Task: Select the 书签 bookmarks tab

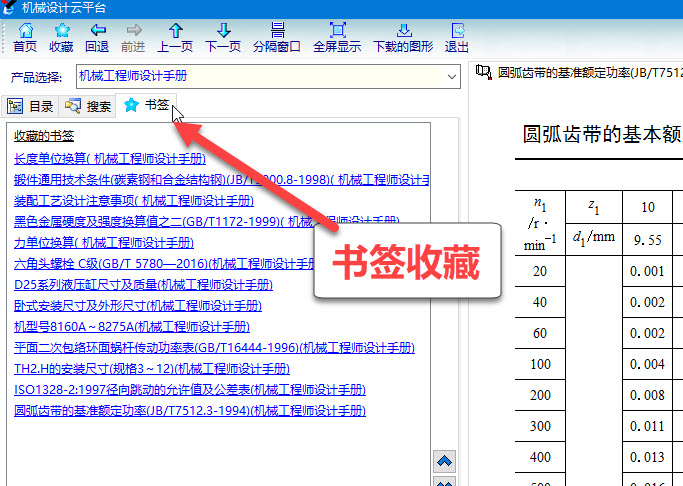Action: [x=146, y=105]
